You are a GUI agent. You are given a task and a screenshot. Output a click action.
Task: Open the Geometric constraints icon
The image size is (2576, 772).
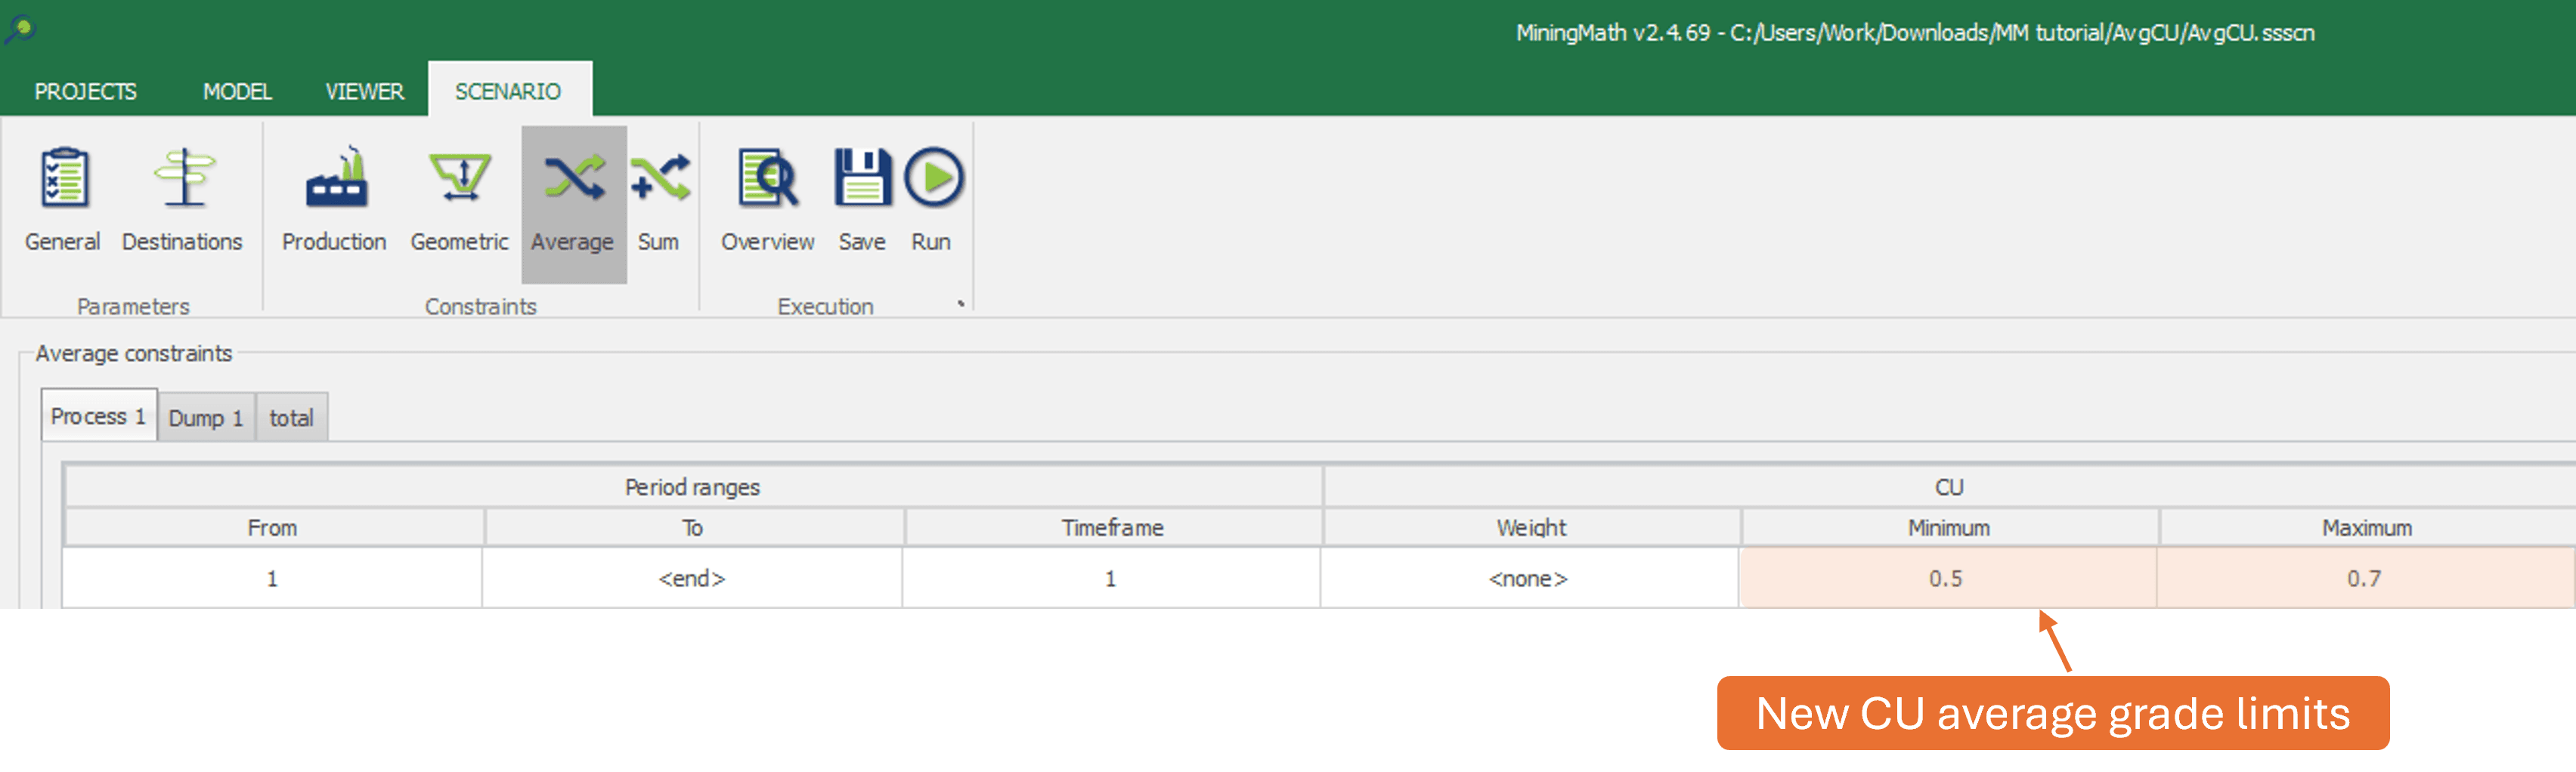tap(459, 180)
